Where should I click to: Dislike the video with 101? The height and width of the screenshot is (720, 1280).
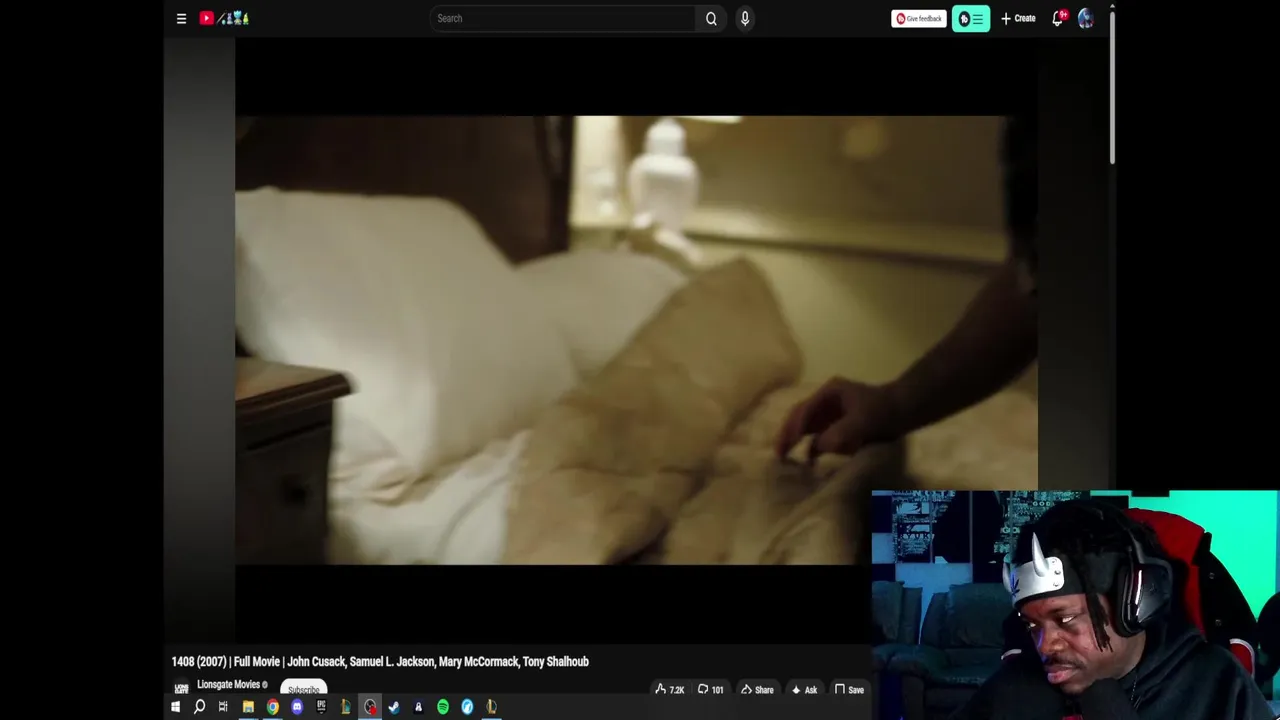[710, 689]
